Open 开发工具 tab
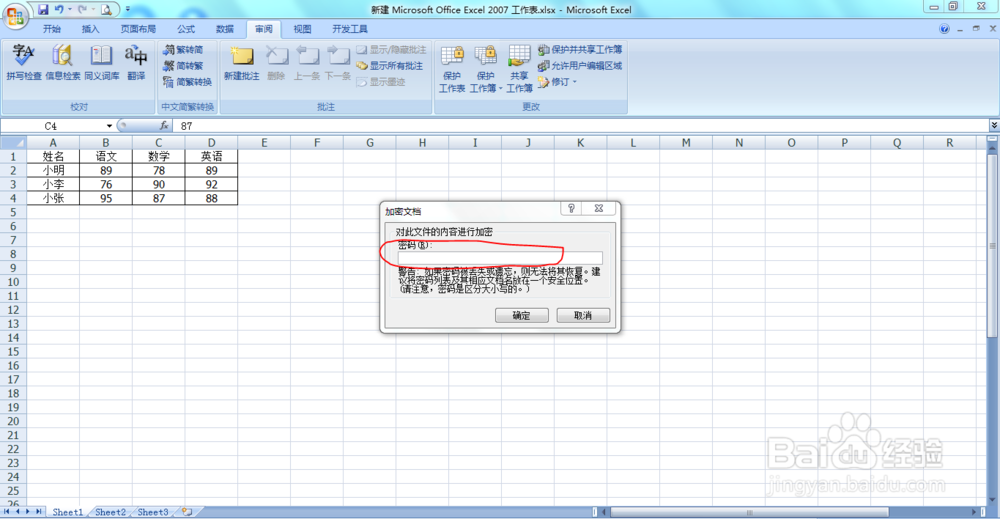Viewport: 1000px width, 519px height. pyautogui.click(x=349, y=29)
